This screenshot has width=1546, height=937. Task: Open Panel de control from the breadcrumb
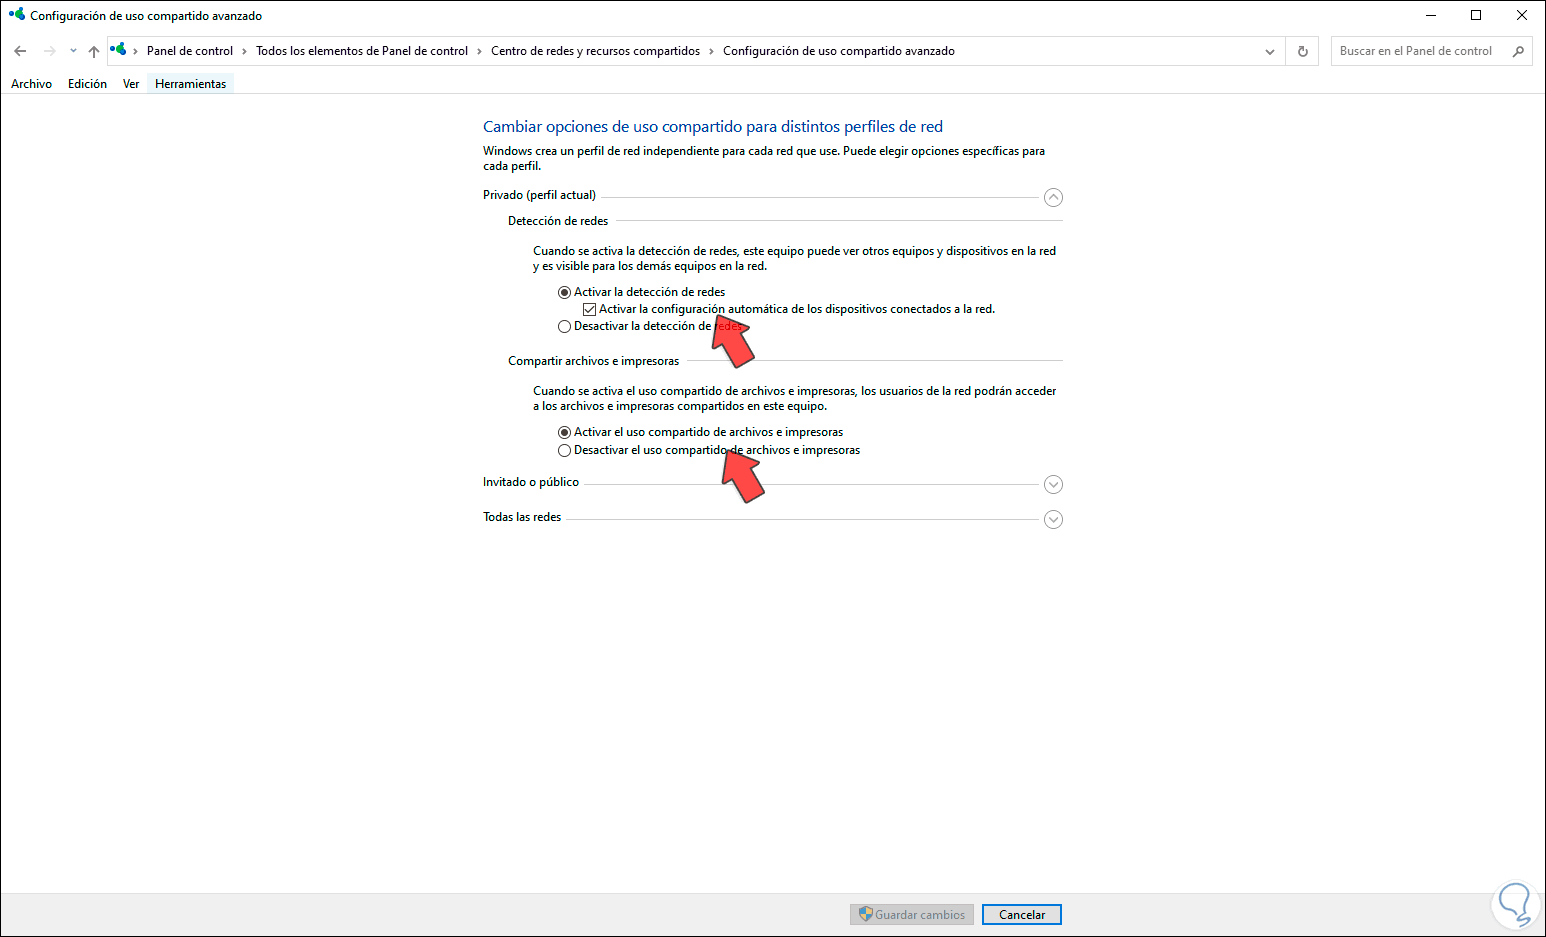tap(190, 50)
